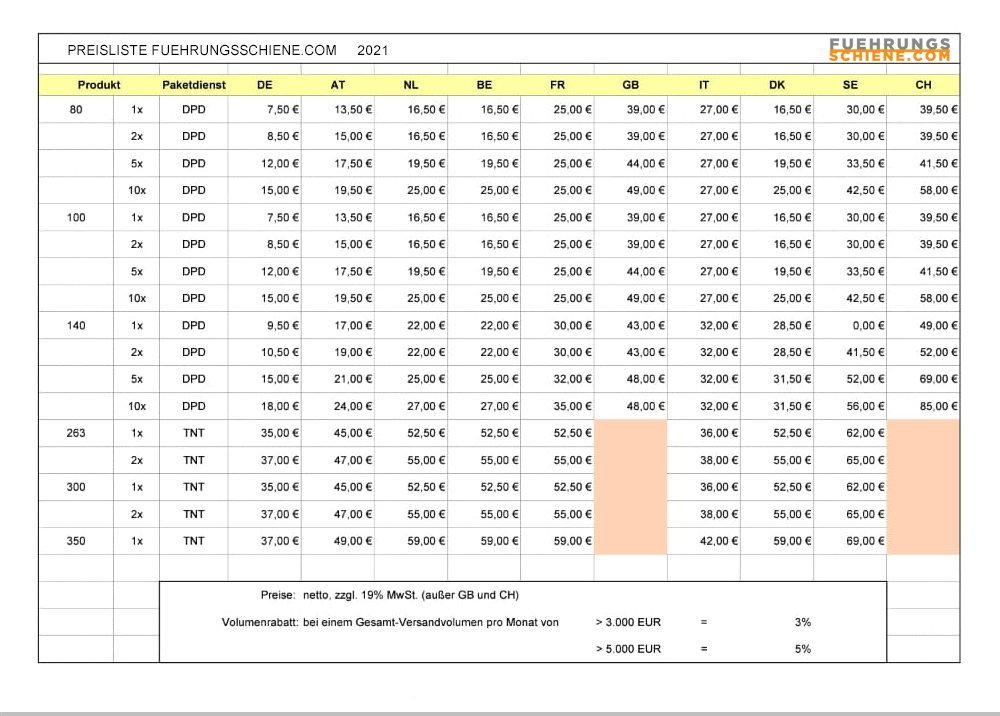The image size is (1000, 716).
Task: Click the Volumenrabatt description text
Action: coord(390,622)
